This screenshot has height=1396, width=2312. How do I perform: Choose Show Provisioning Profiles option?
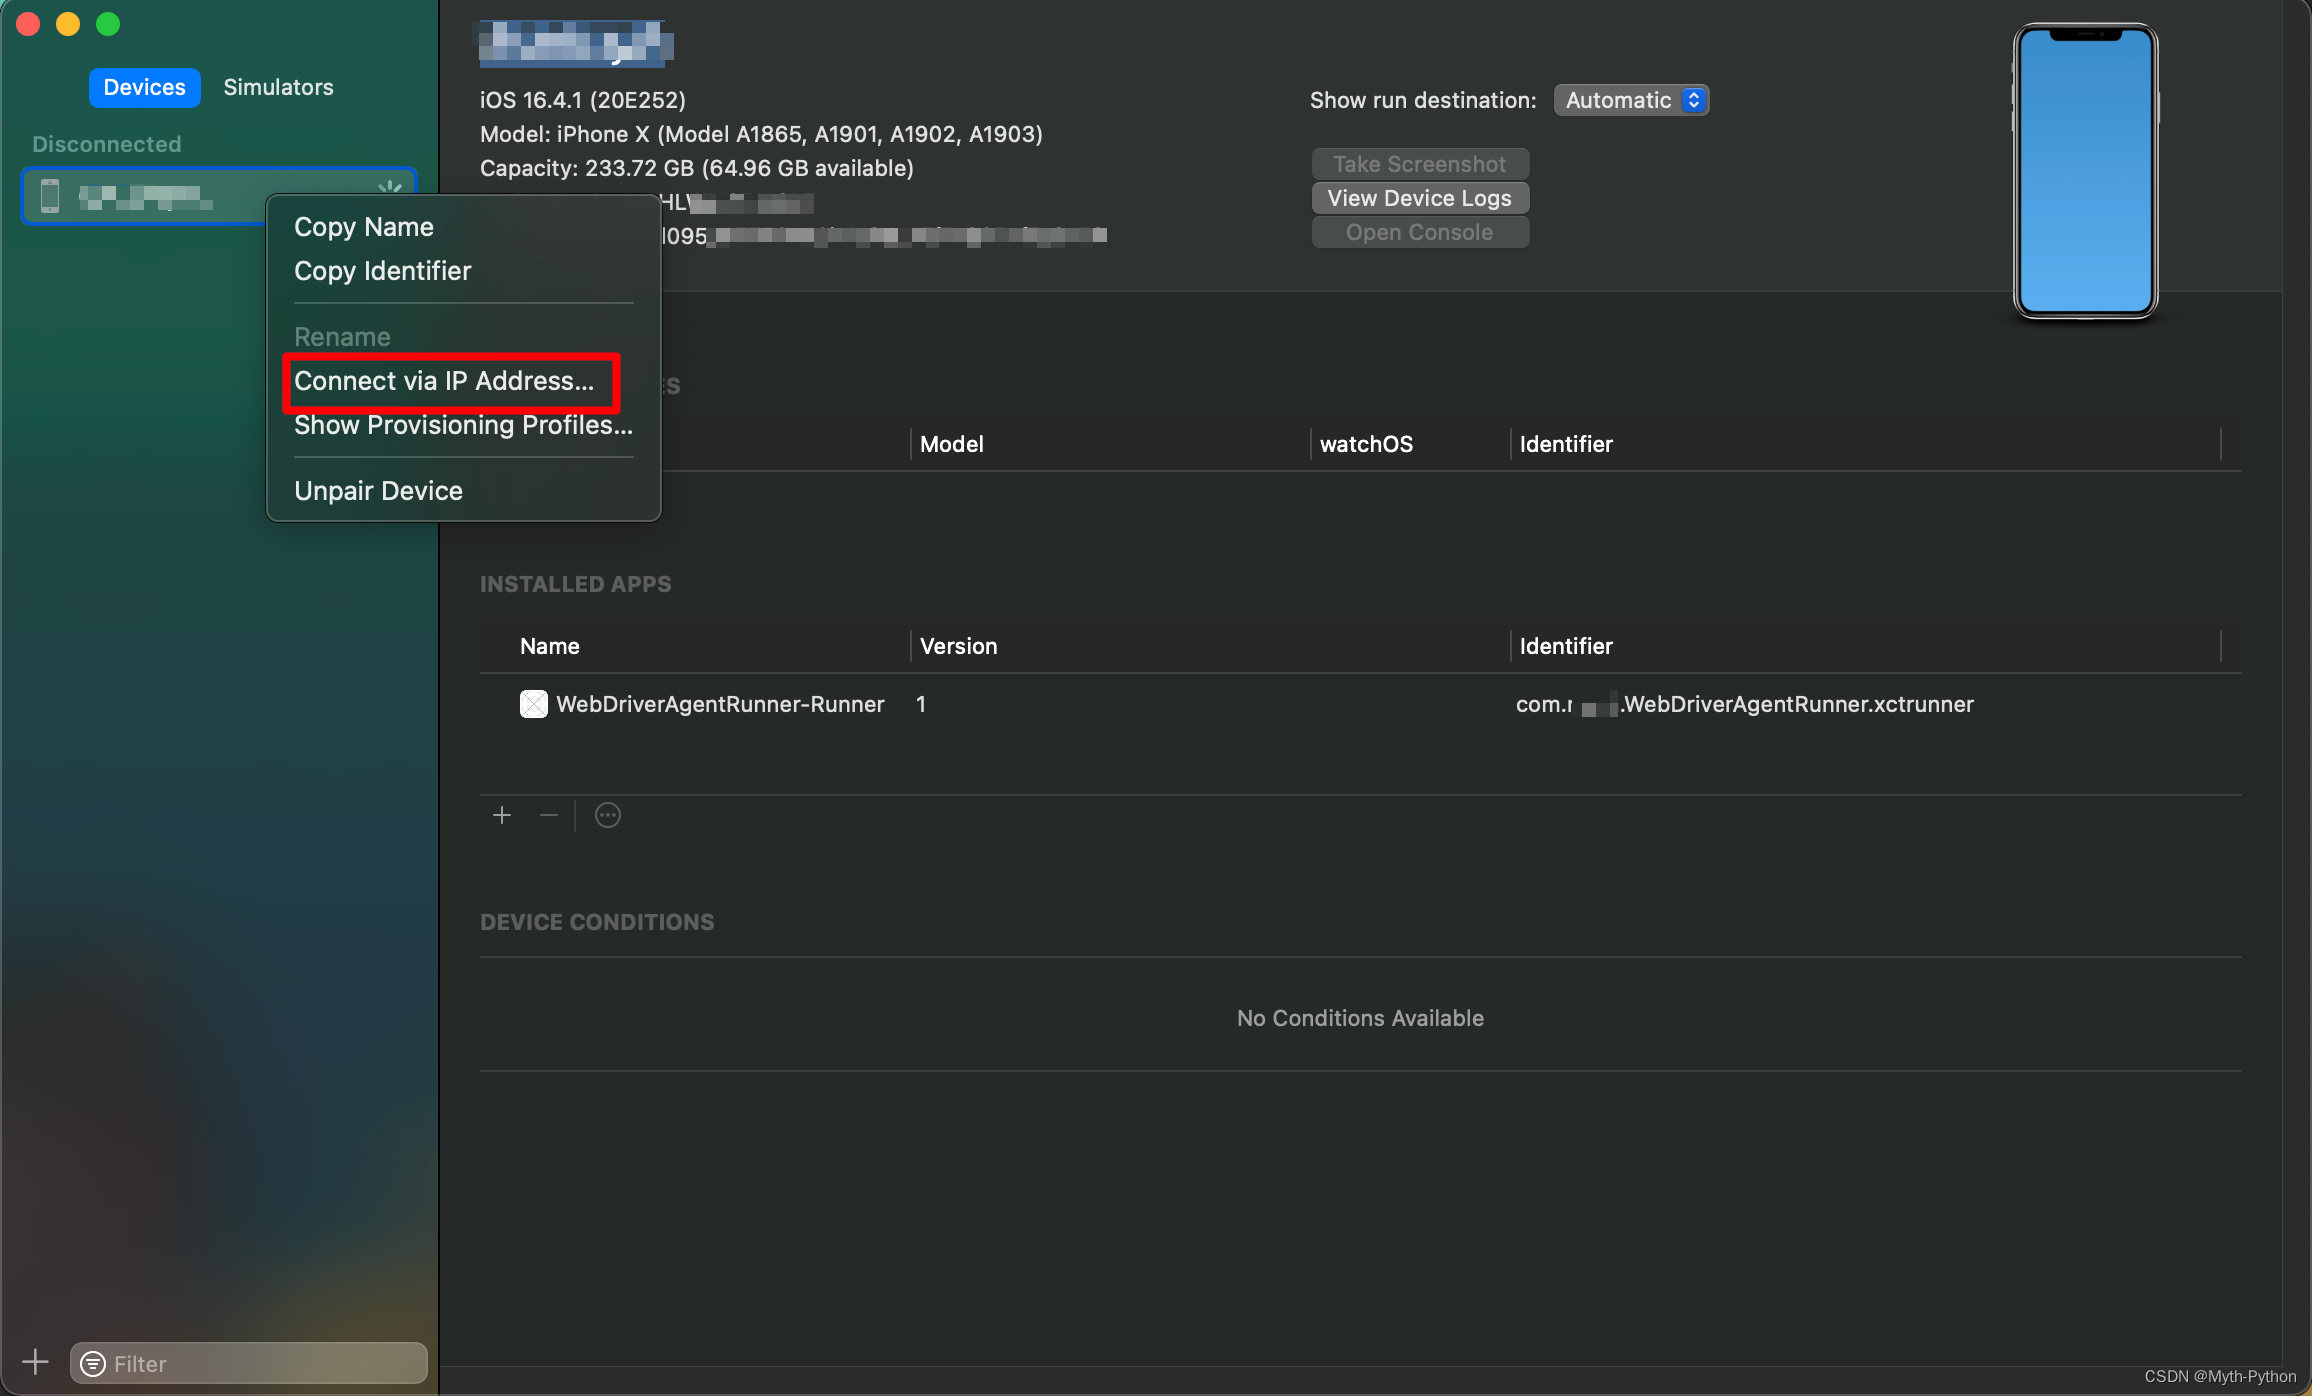point(463,425)
